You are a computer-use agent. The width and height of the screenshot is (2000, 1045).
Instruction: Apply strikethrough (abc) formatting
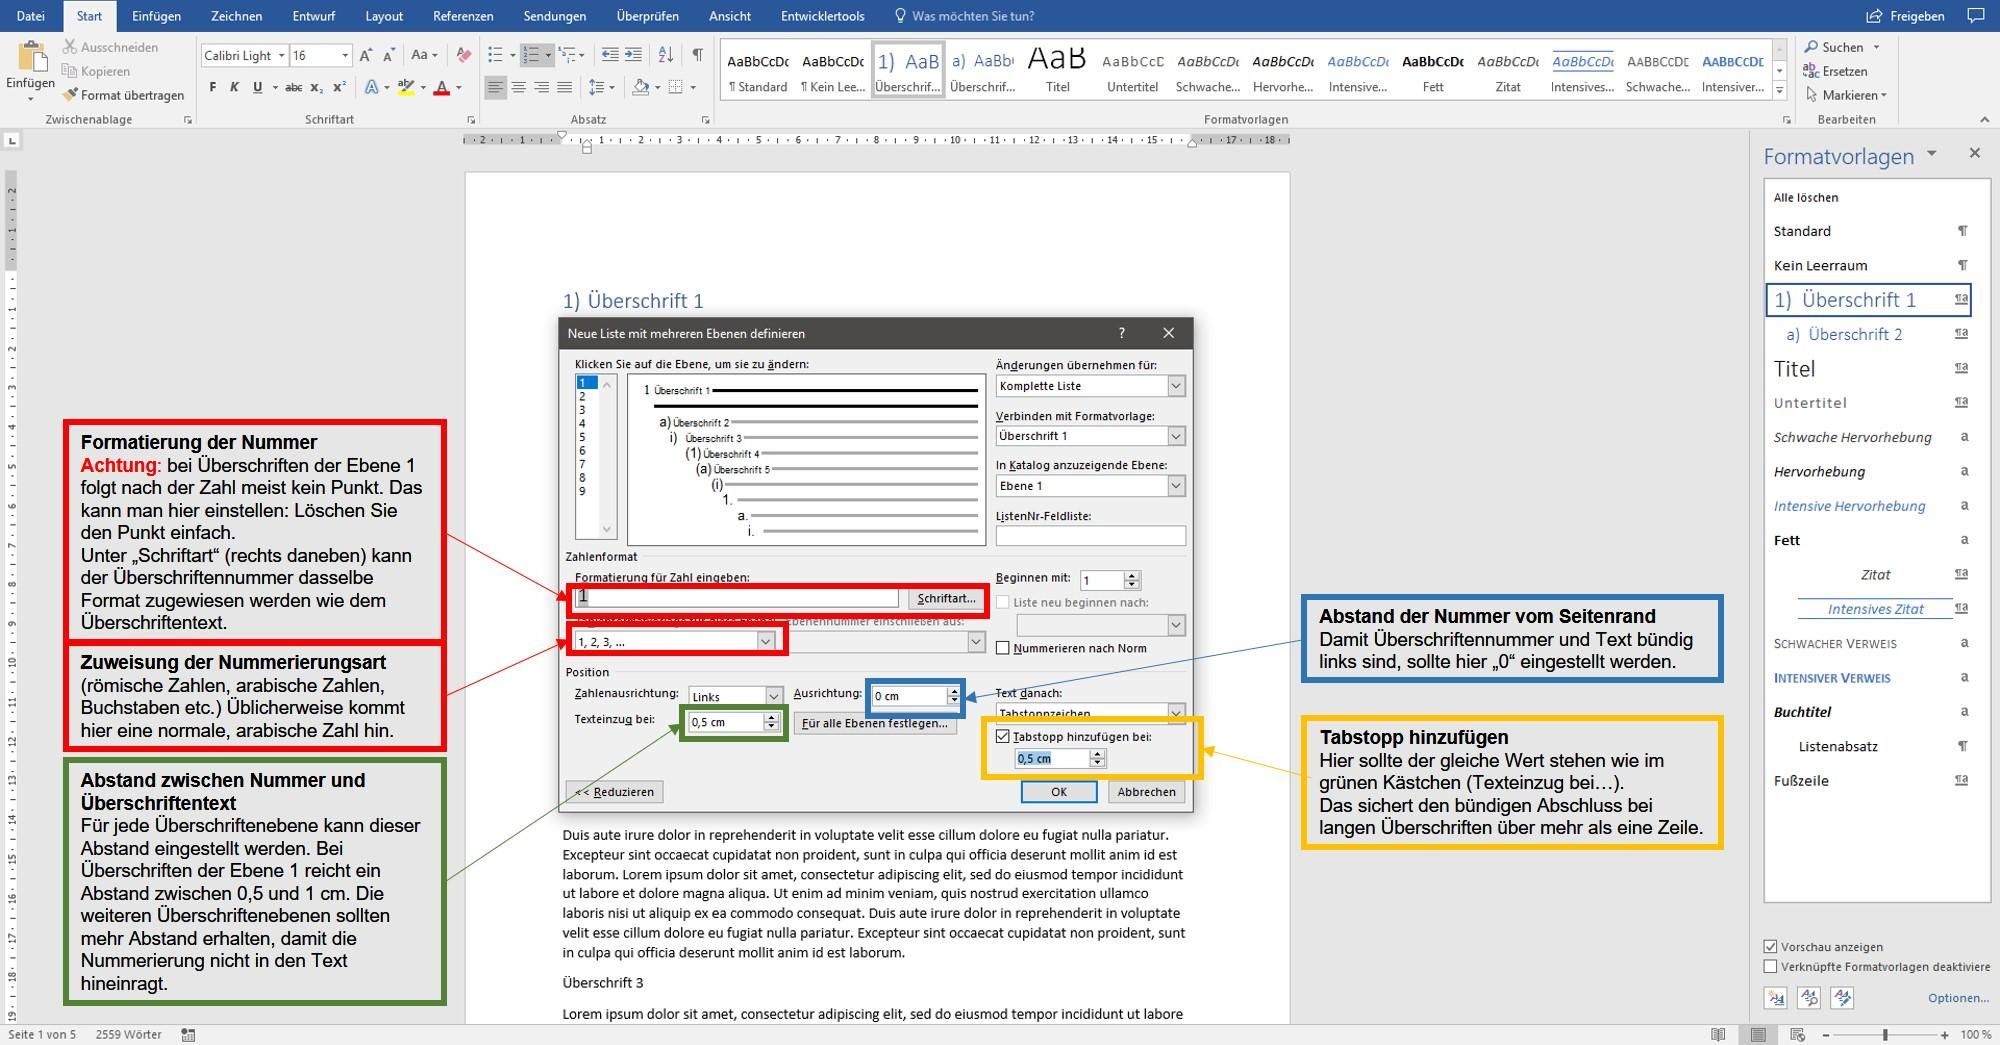point(293,87)
